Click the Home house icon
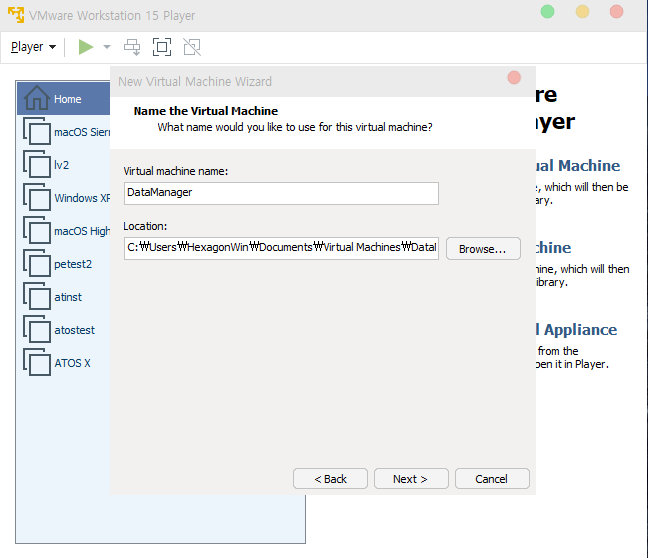Image resolution: width=648 pixels, height=558 pixels. pos(37,98)
